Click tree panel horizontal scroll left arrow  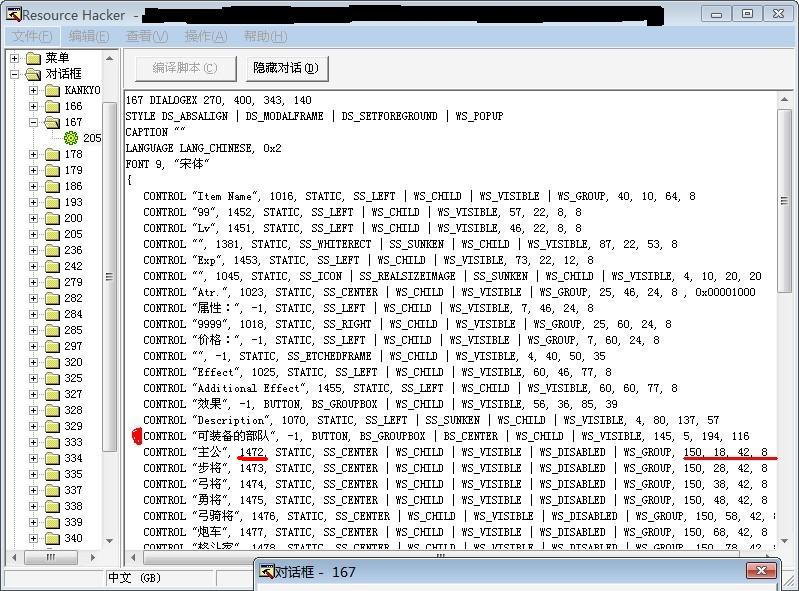click(14, 557)
